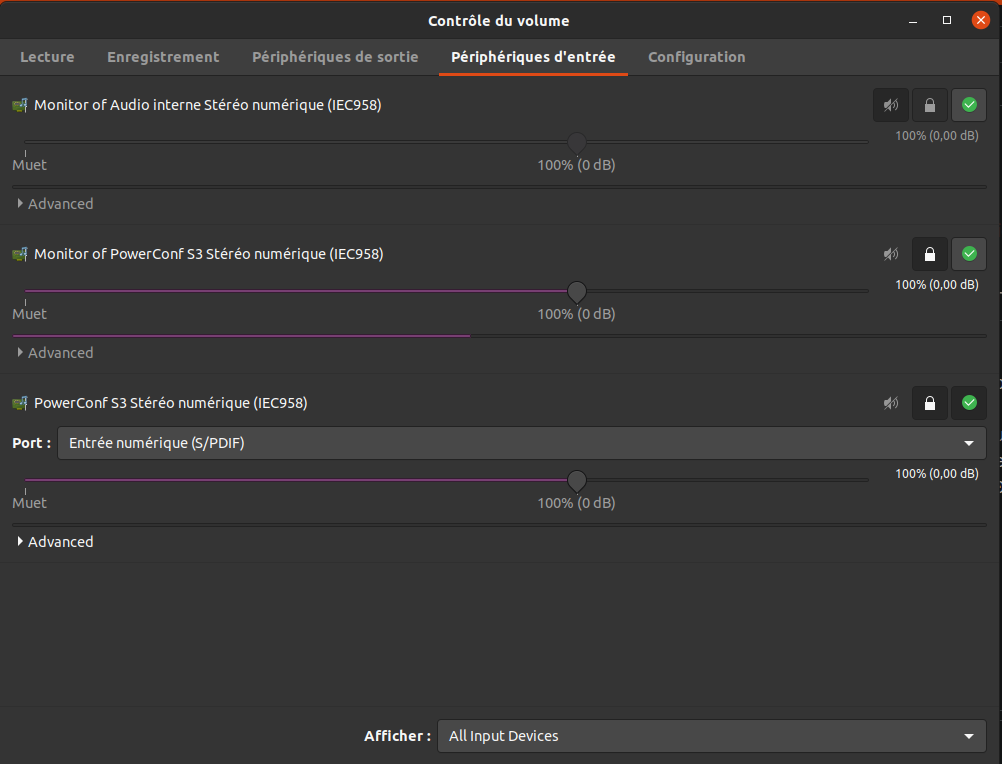Set PowerConf S3 Stéréo numérique as fallback device
1002x764 pixels.
coord(968,403)
